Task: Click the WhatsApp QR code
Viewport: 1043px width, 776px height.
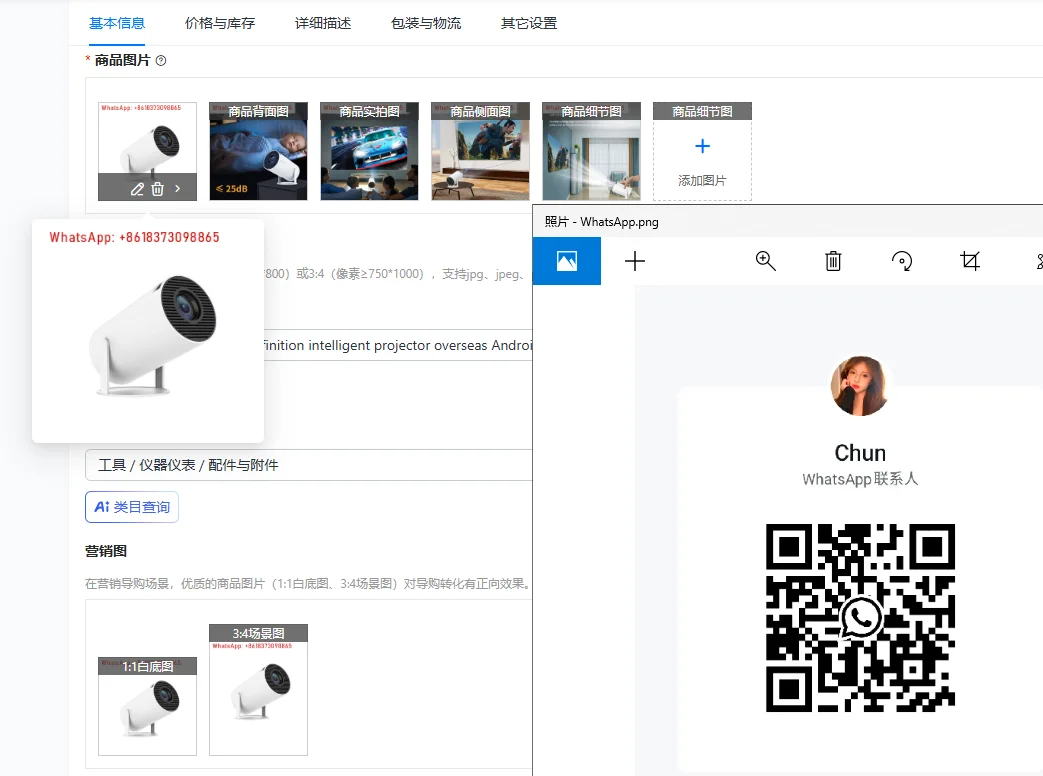Action: 861,618
